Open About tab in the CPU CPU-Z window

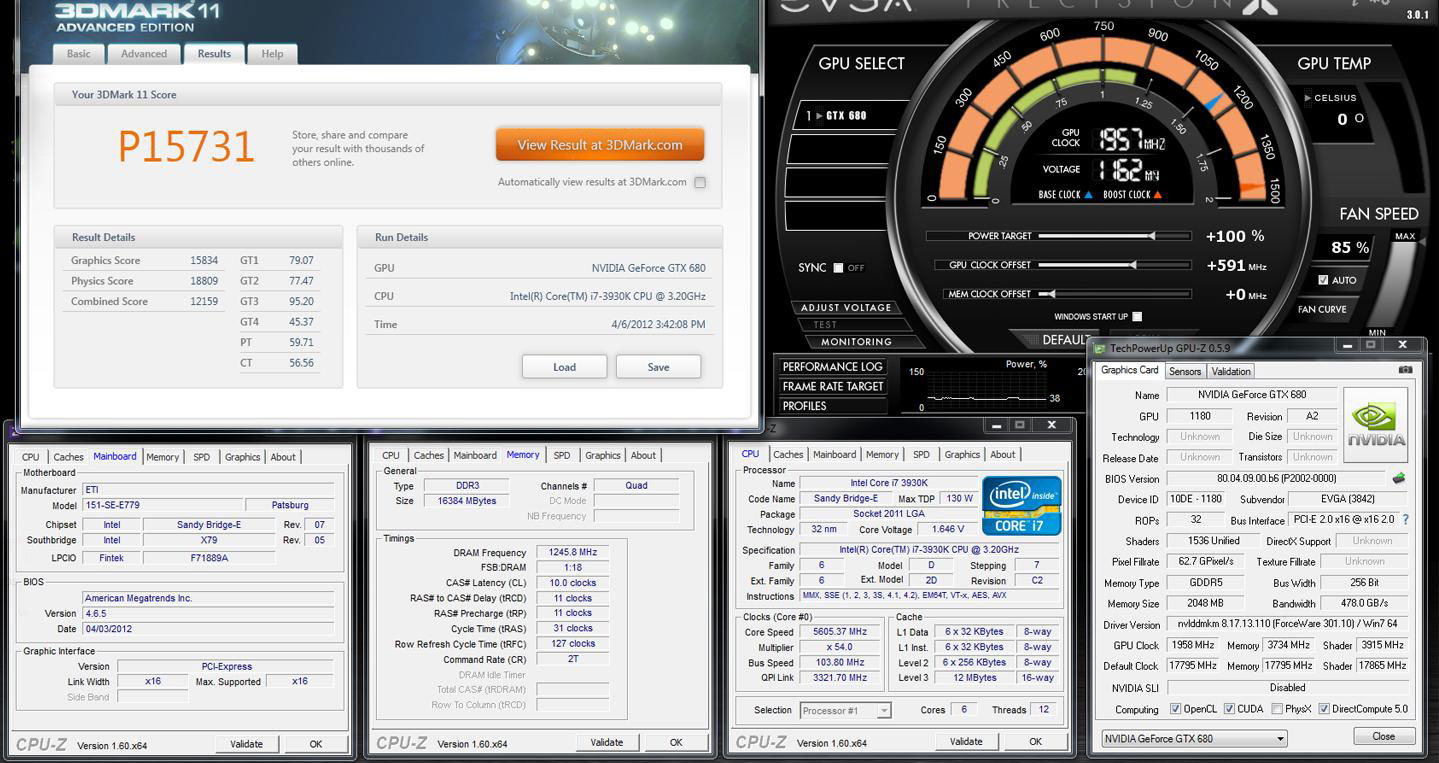point(1003,454)
